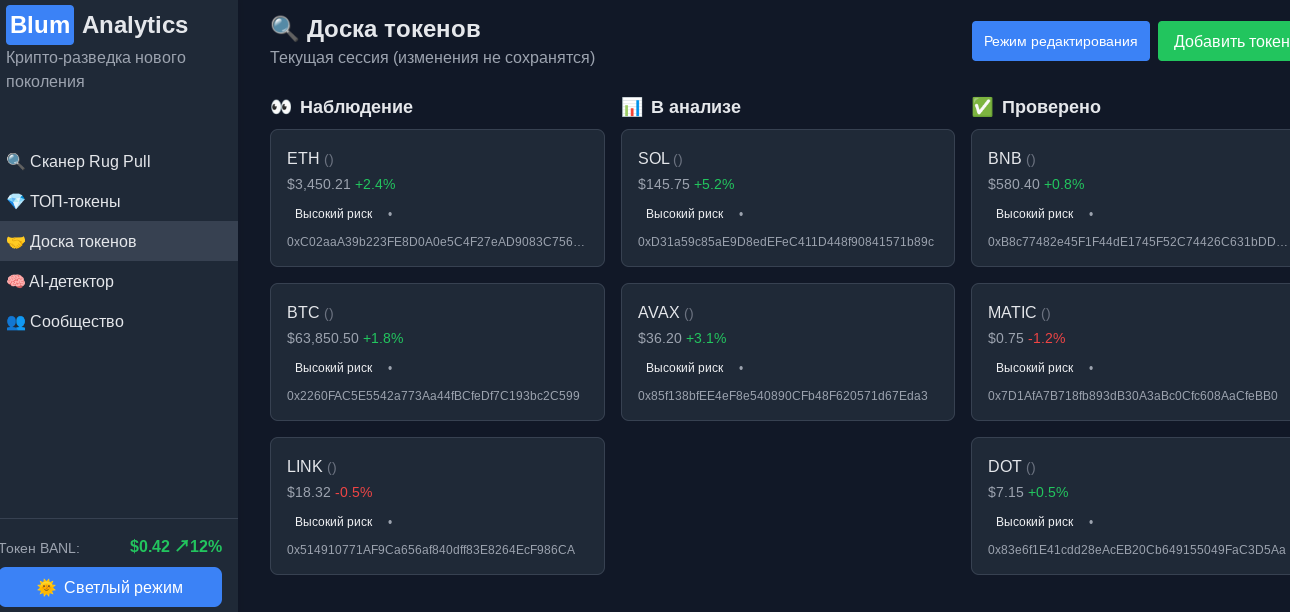
Task: Click the handshake icon beside Доска токенов
Action: point(15,241)
